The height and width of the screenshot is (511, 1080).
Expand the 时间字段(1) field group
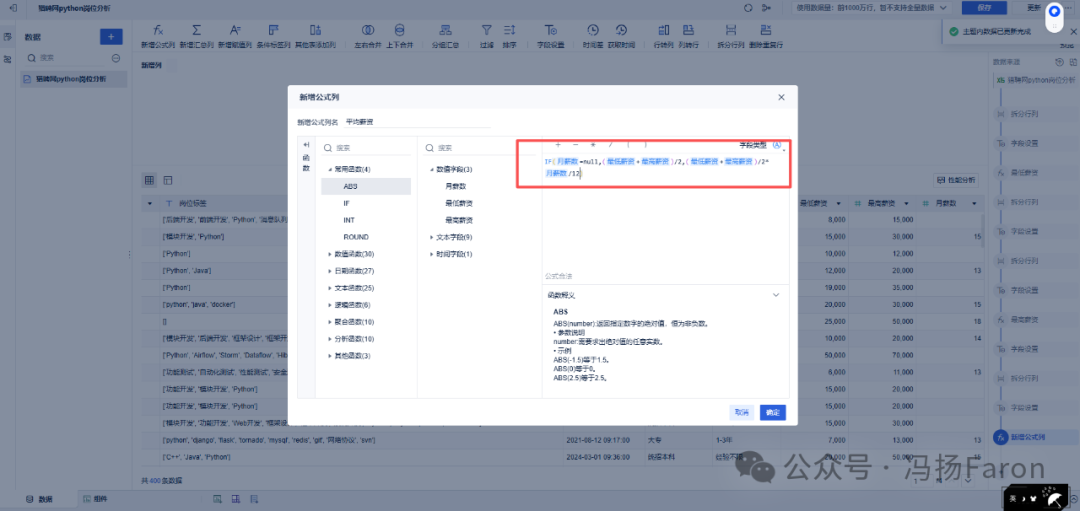point(431,254)
